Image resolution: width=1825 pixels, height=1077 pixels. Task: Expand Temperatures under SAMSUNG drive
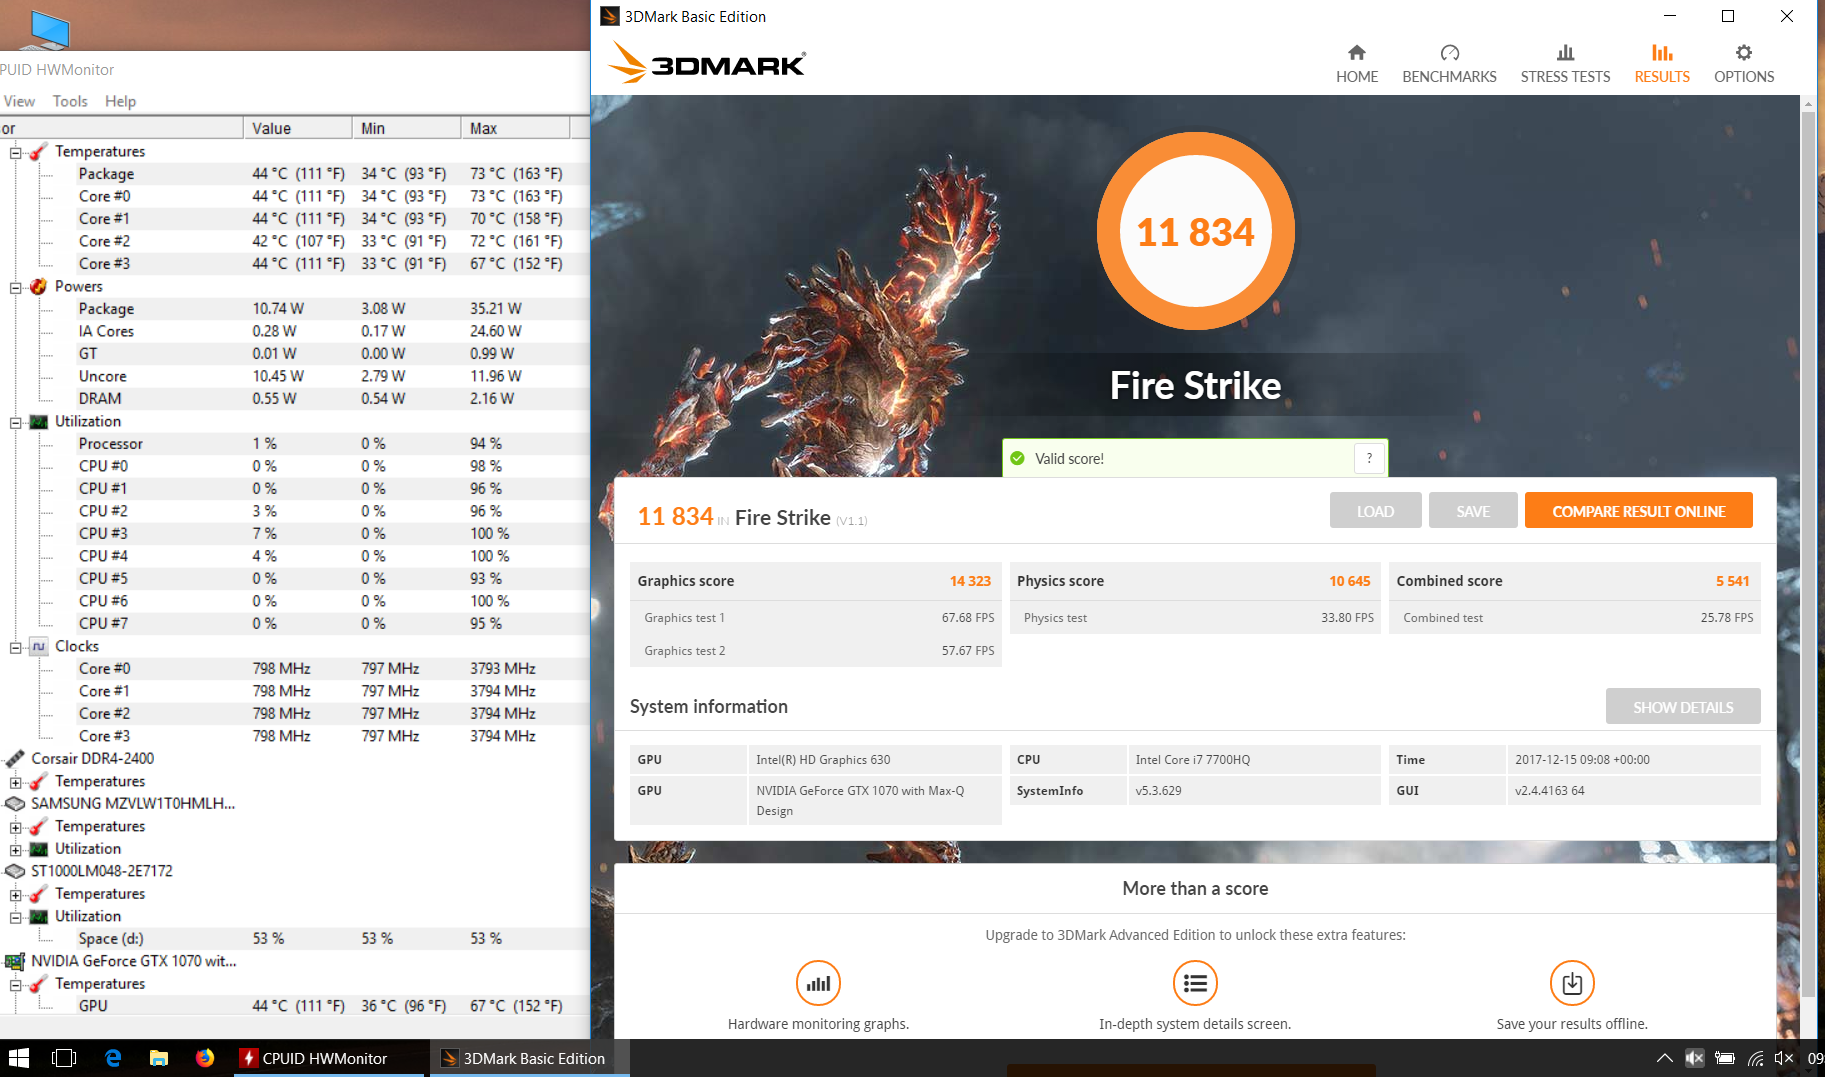16,827
